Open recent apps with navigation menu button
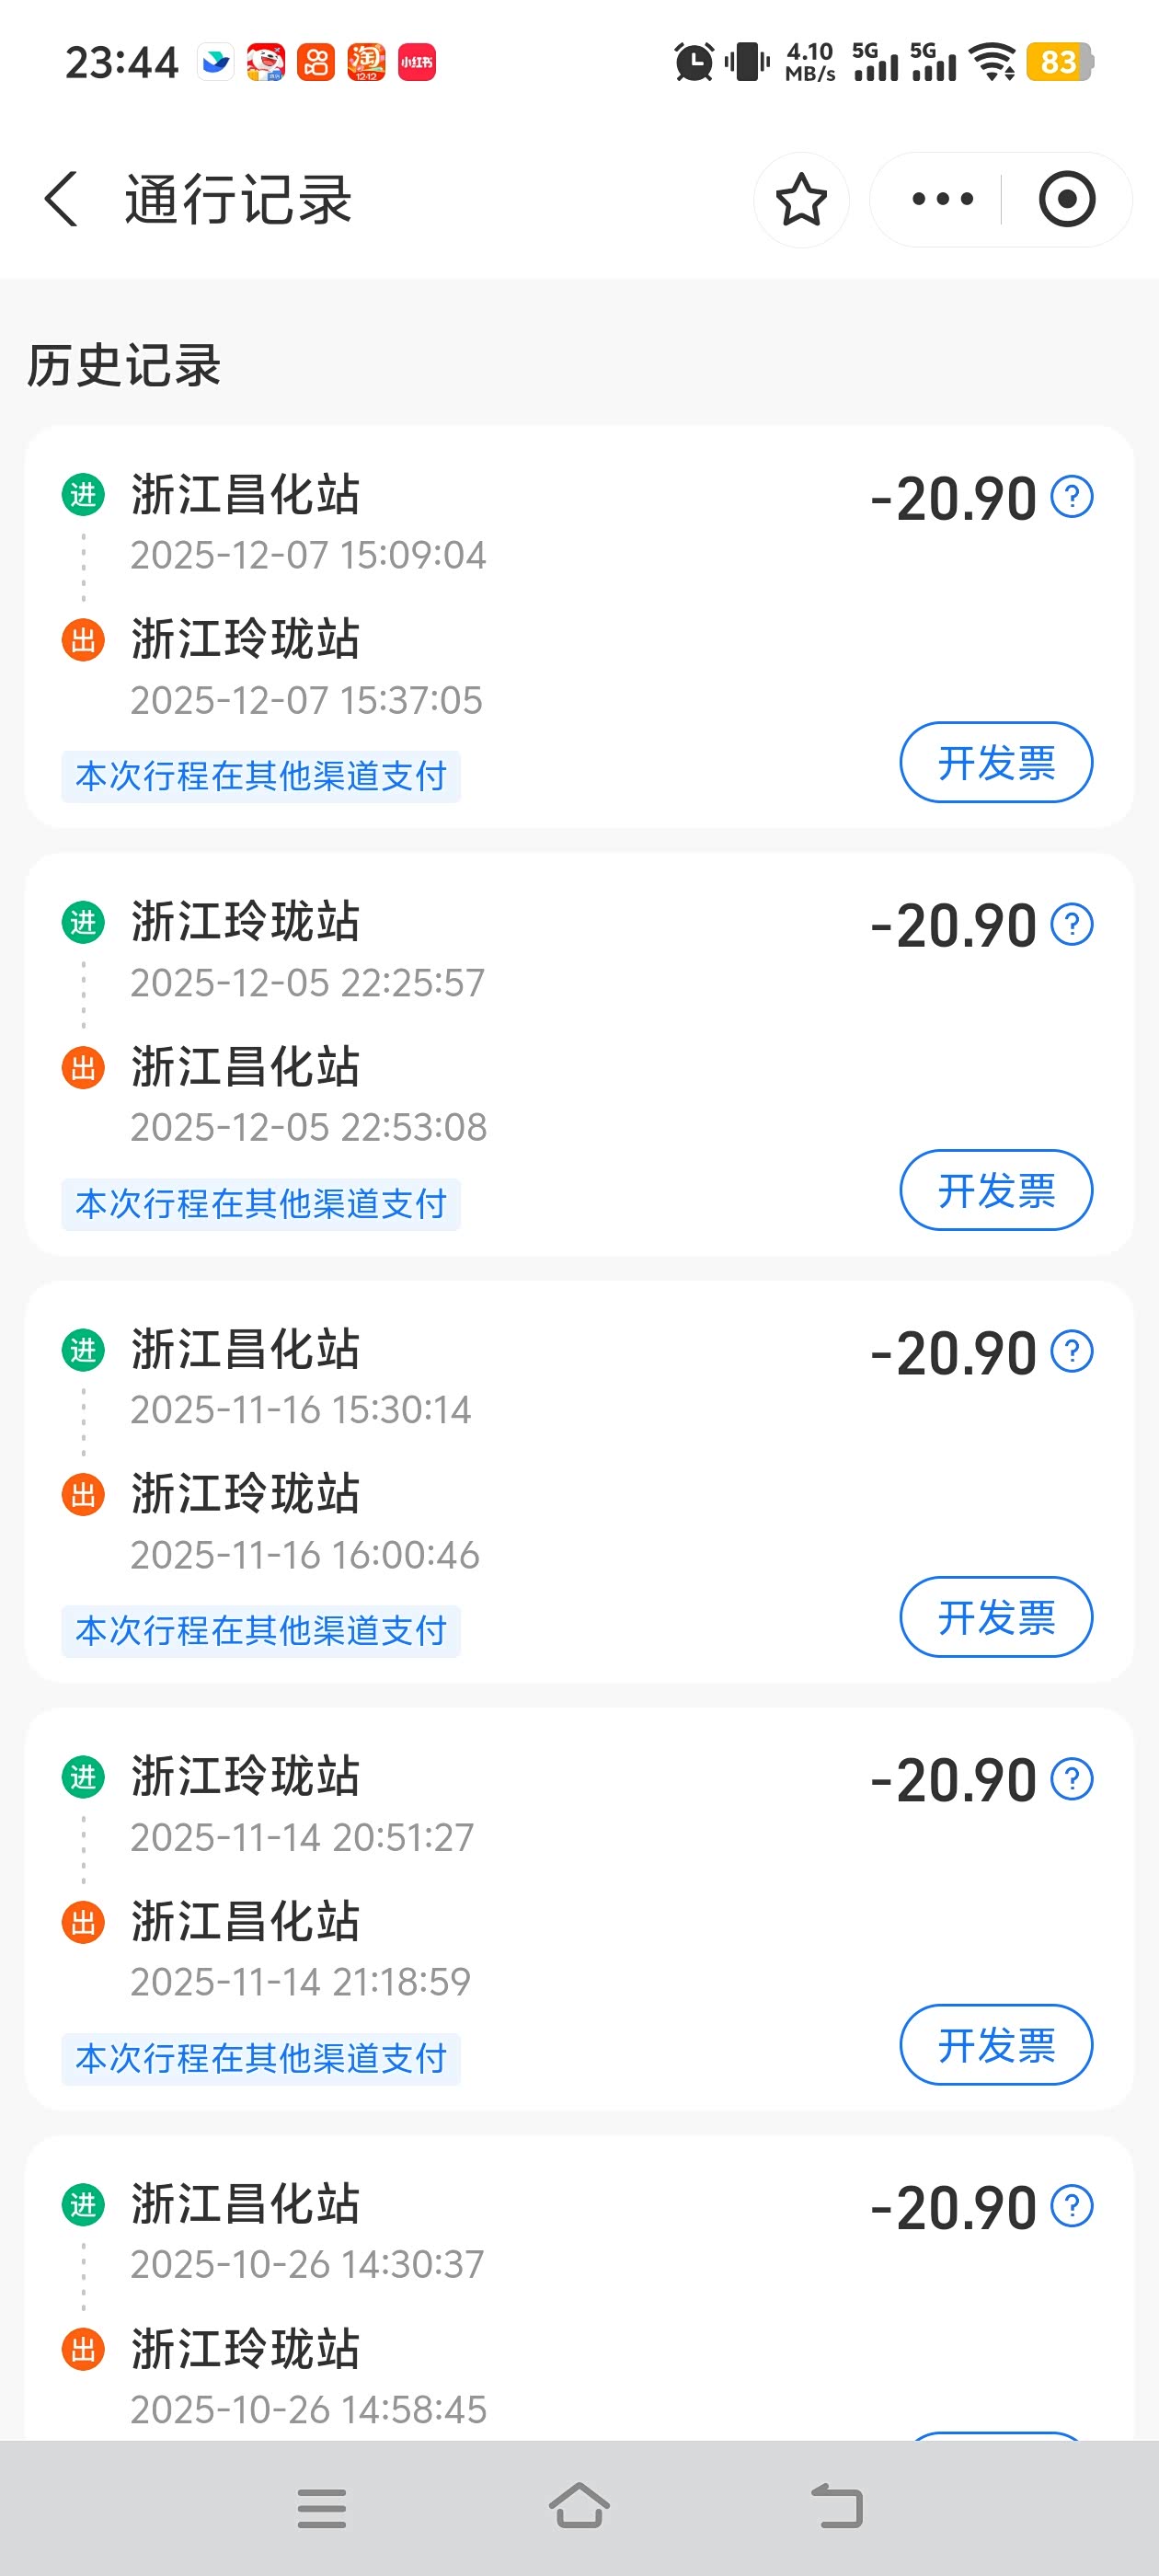The image size is (1159, 2576). pos(322,2508)
